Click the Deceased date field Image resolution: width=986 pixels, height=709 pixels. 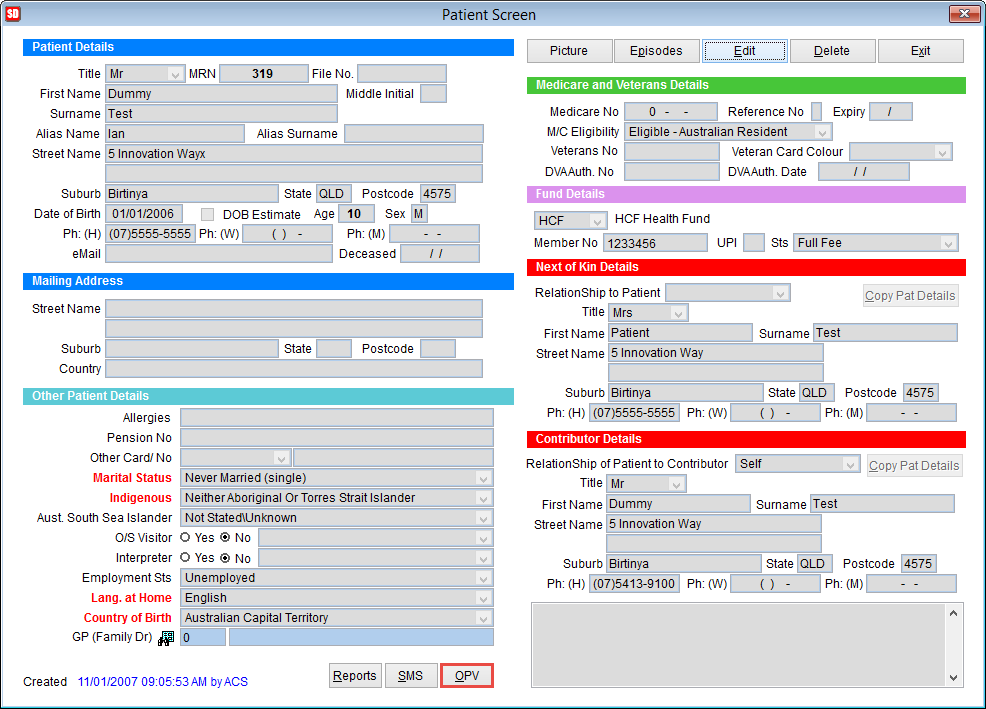click(x=440, y=254)
